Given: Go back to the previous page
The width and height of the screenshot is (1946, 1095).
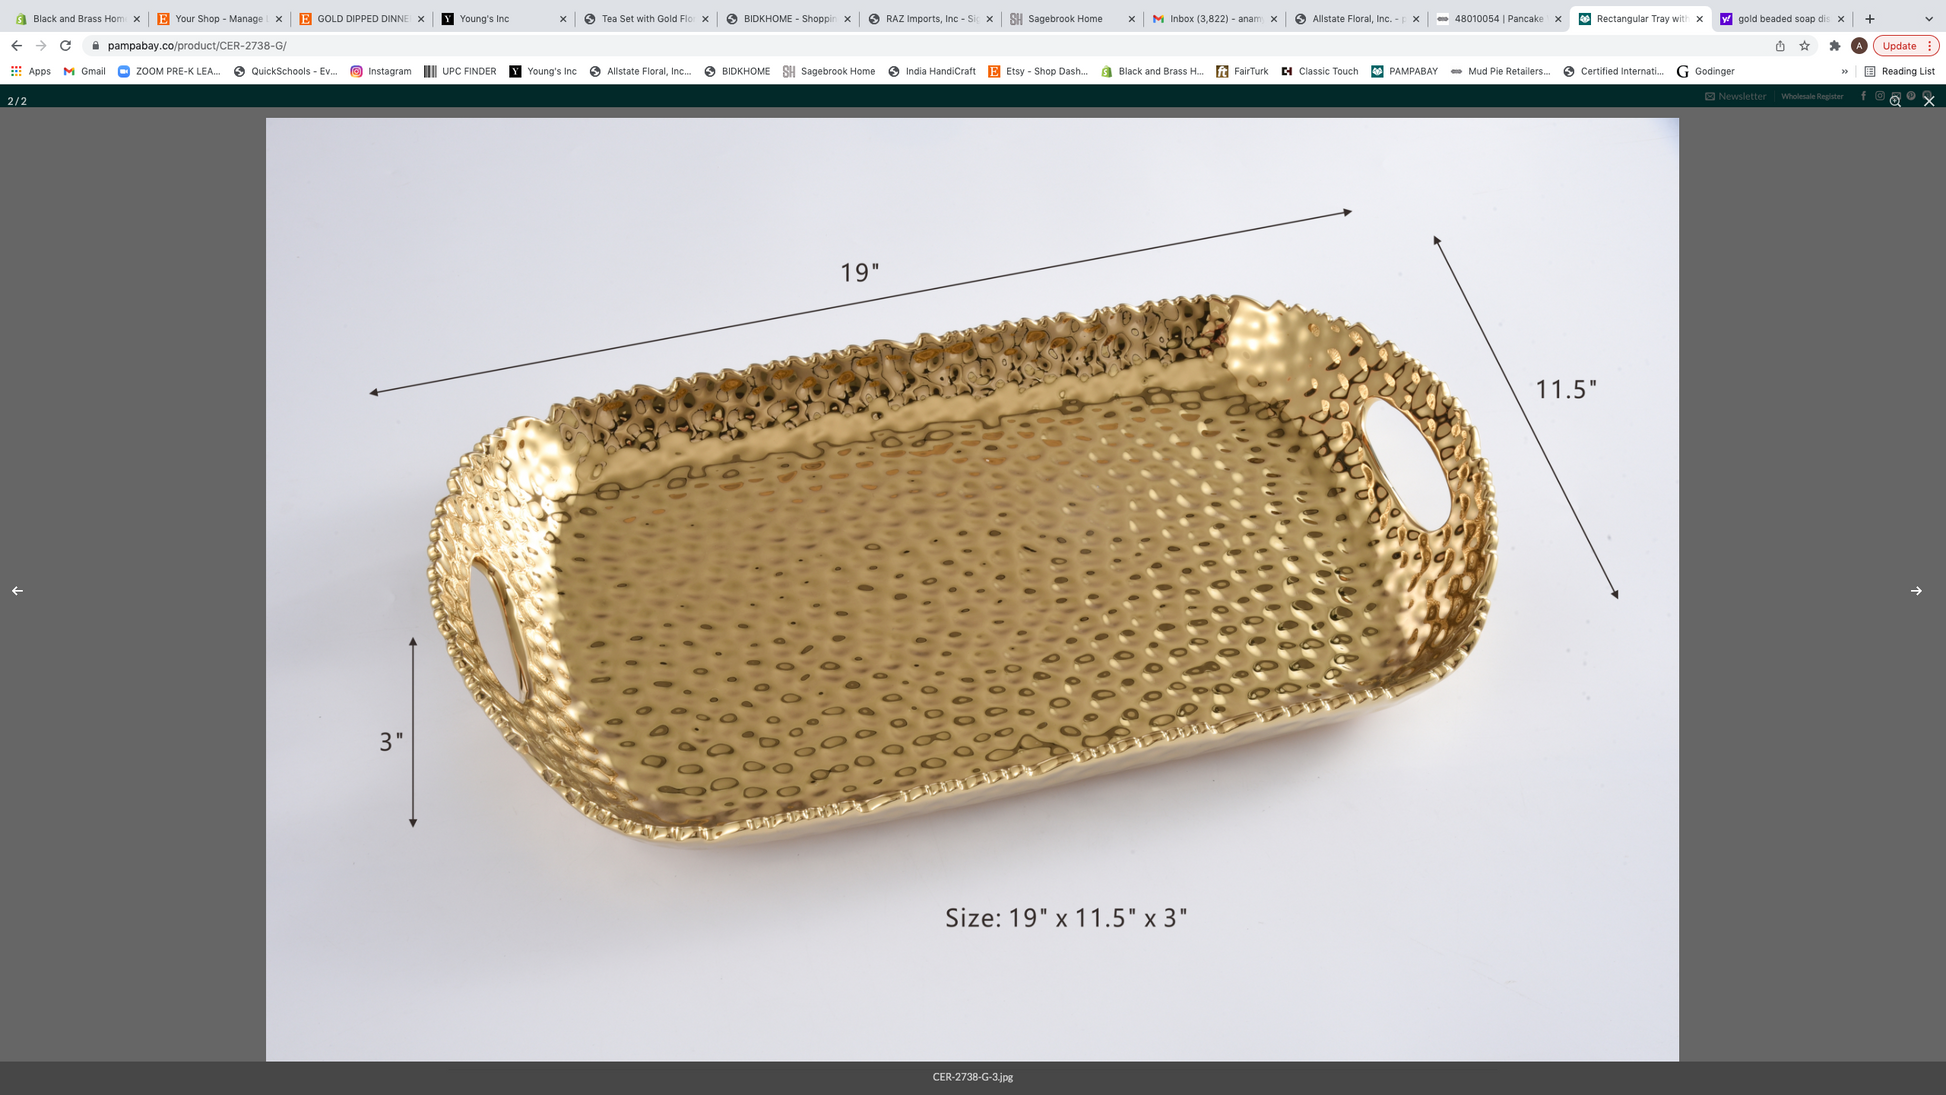Looking at the screenshot, I should [x=17, y=46].
